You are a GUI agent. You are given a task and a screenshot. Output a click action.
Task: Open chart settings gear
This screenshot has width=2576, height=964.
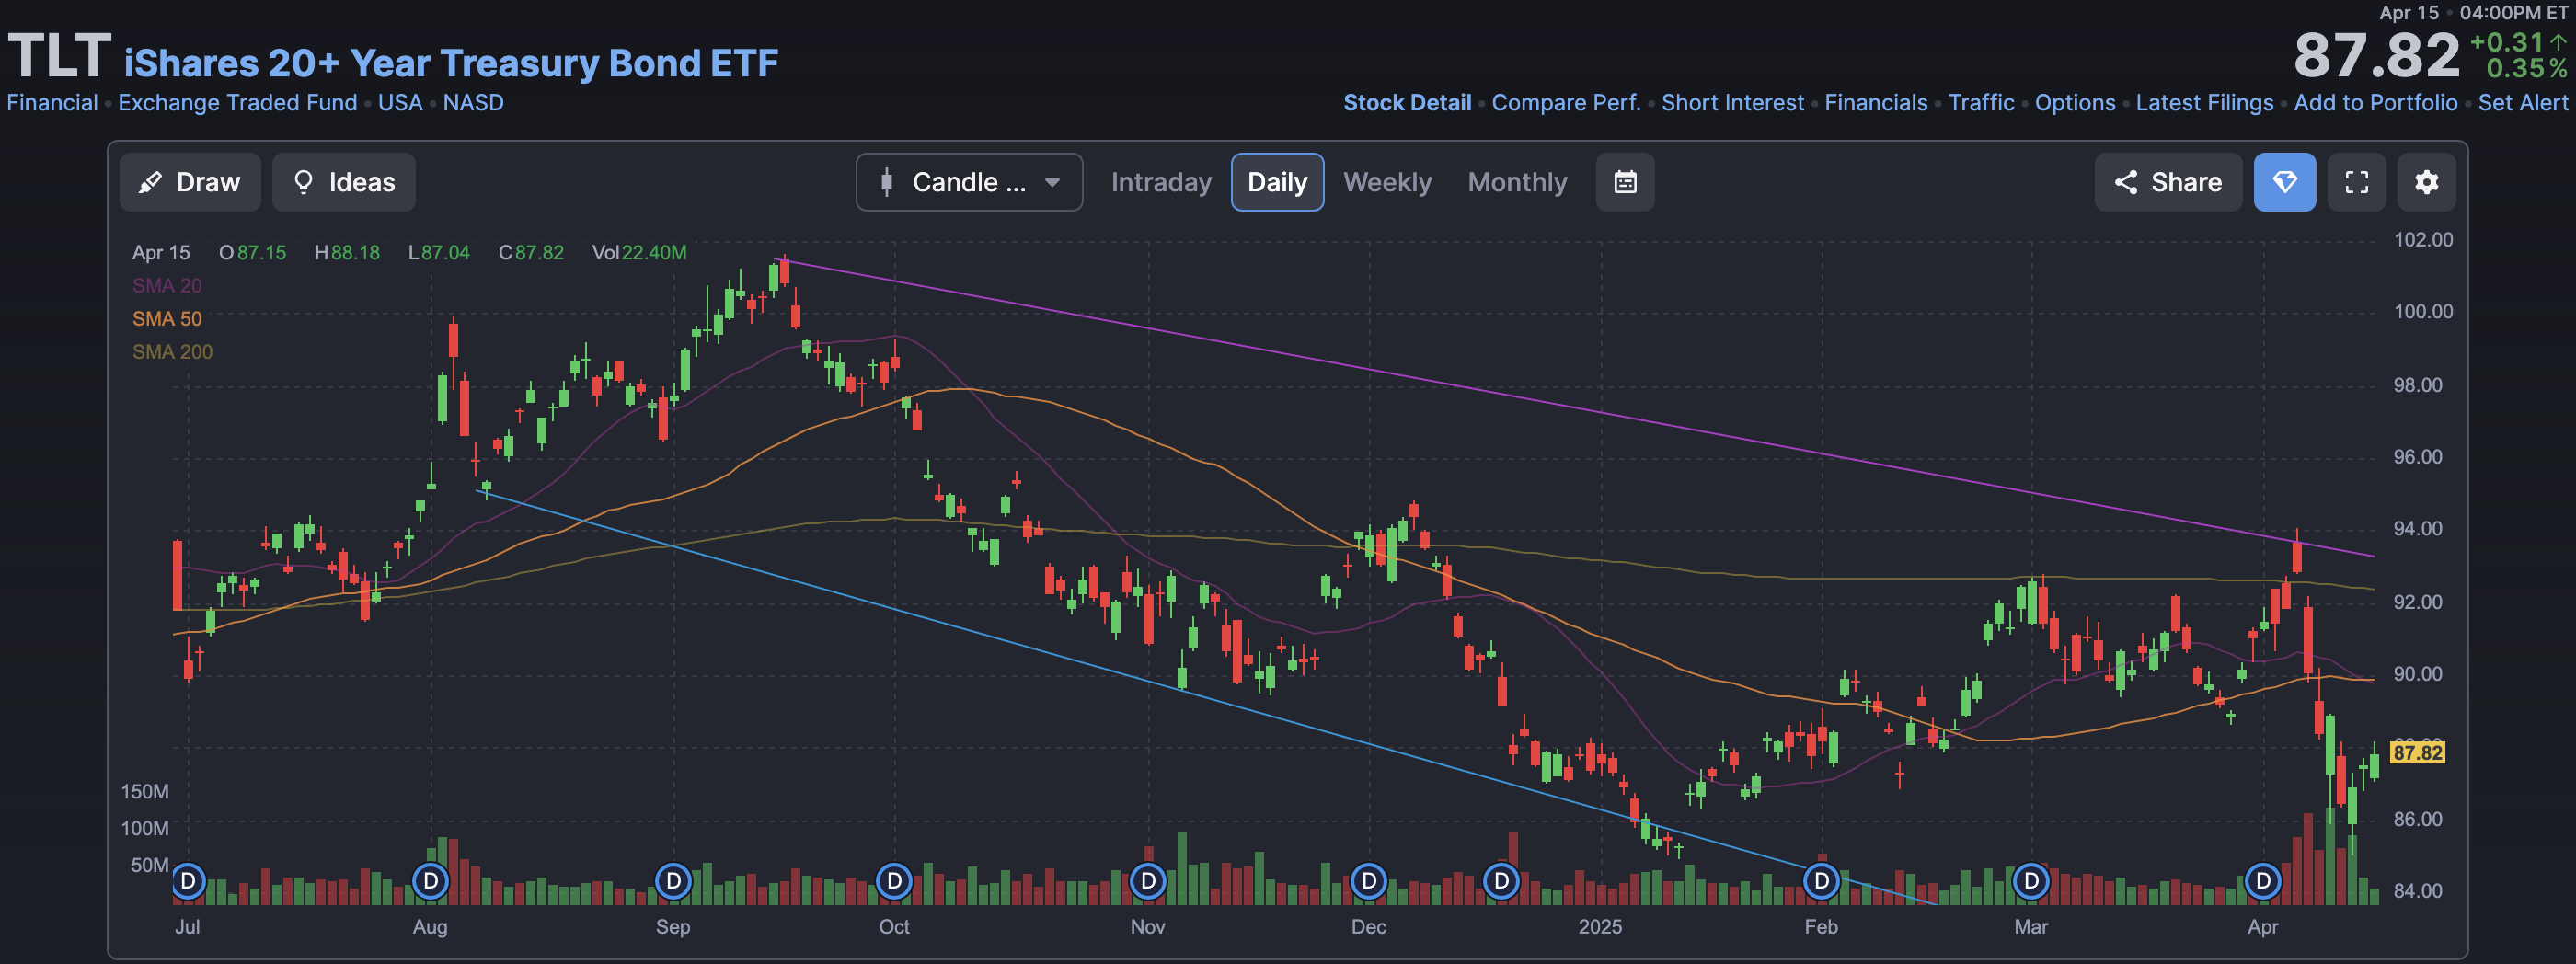2426,182
